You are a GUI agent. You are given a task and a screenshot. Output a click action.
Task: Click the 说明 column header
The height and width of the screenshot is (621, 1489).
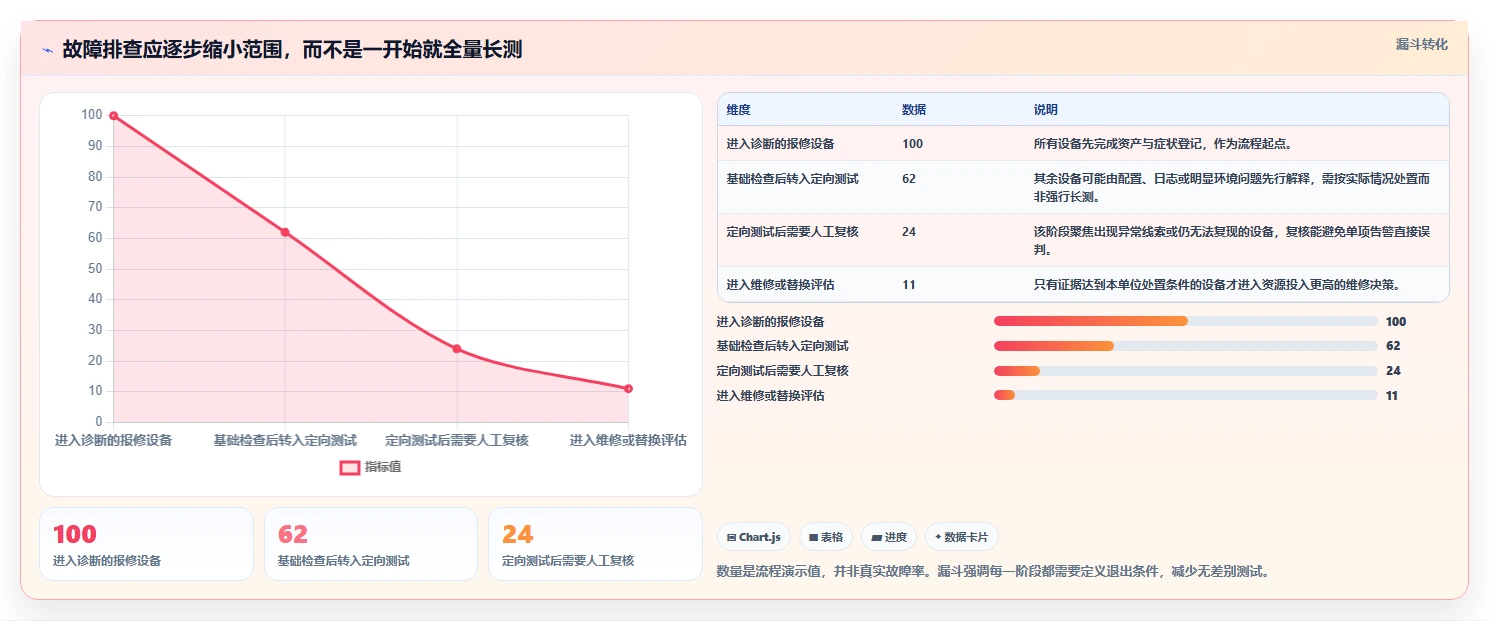pos(1046,110)
